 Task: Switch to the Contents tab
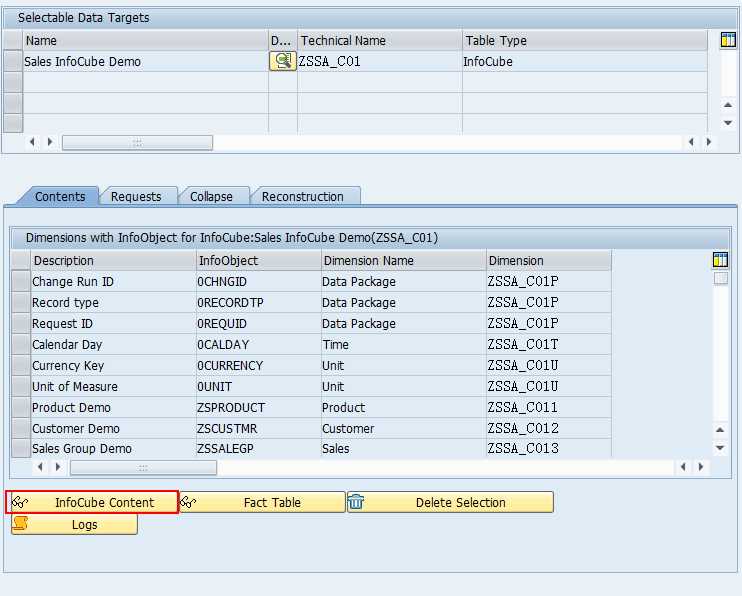(x=60, y=196)
